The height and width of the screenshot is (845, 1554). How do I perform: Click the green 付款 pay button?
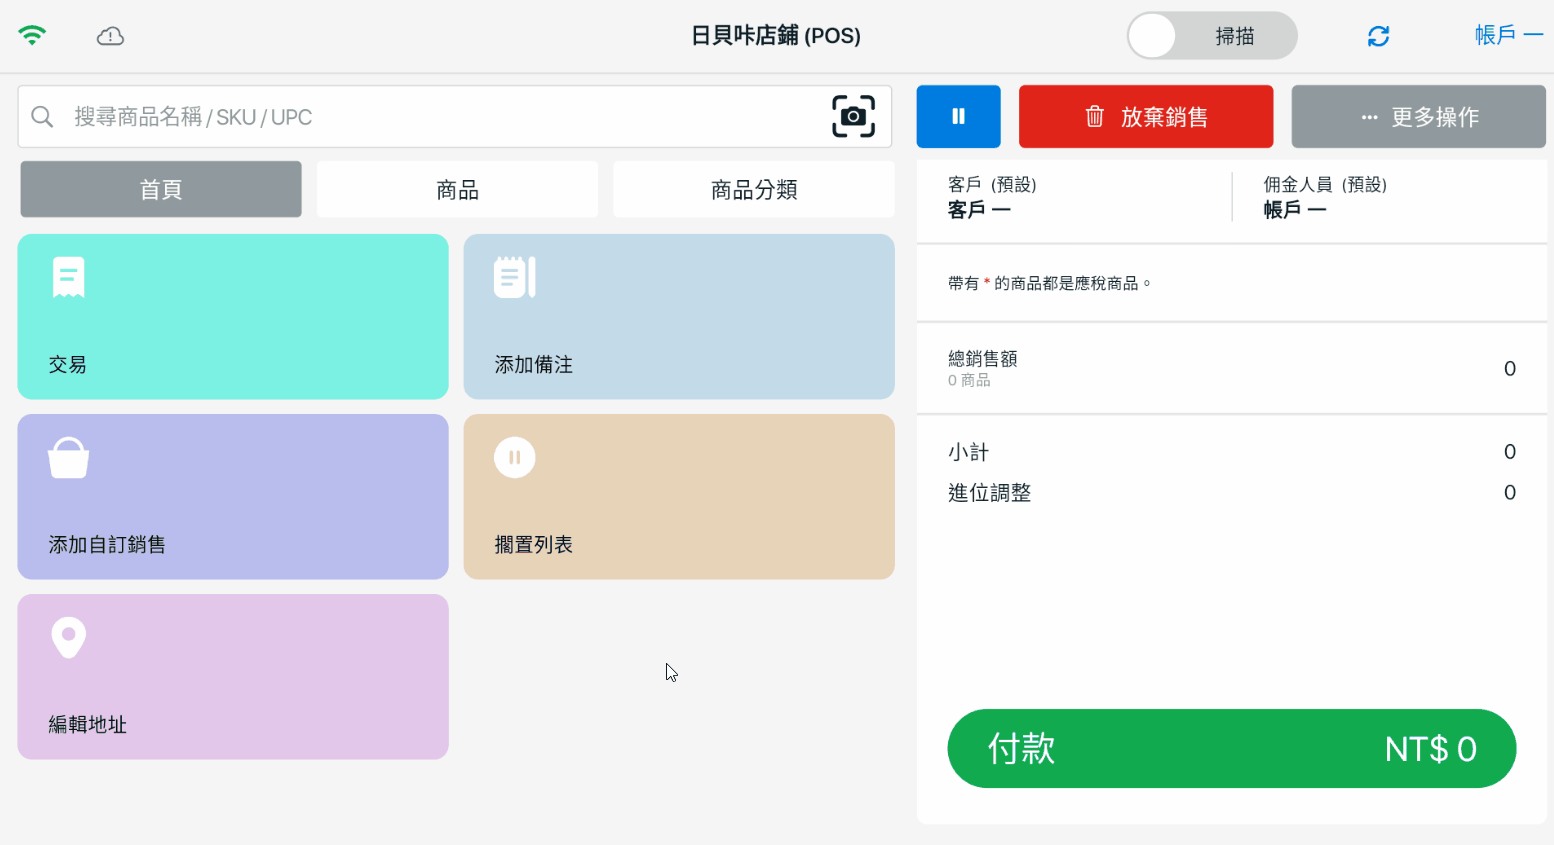click(1231, 748)
